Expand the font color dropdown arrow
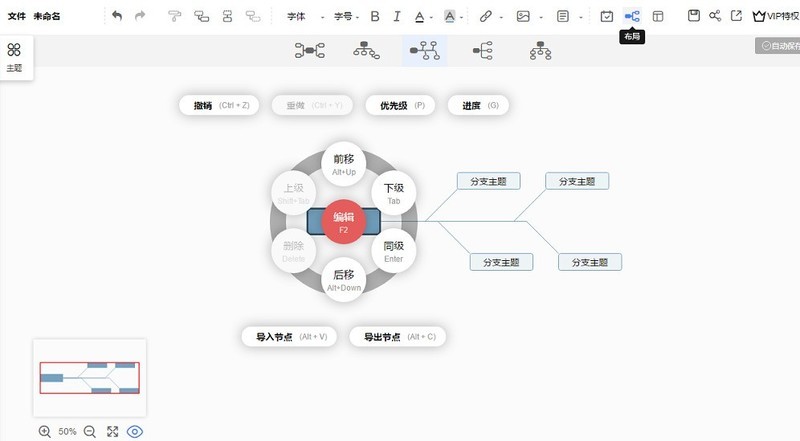Screen dimensions: 800x441 coord(431,17)
